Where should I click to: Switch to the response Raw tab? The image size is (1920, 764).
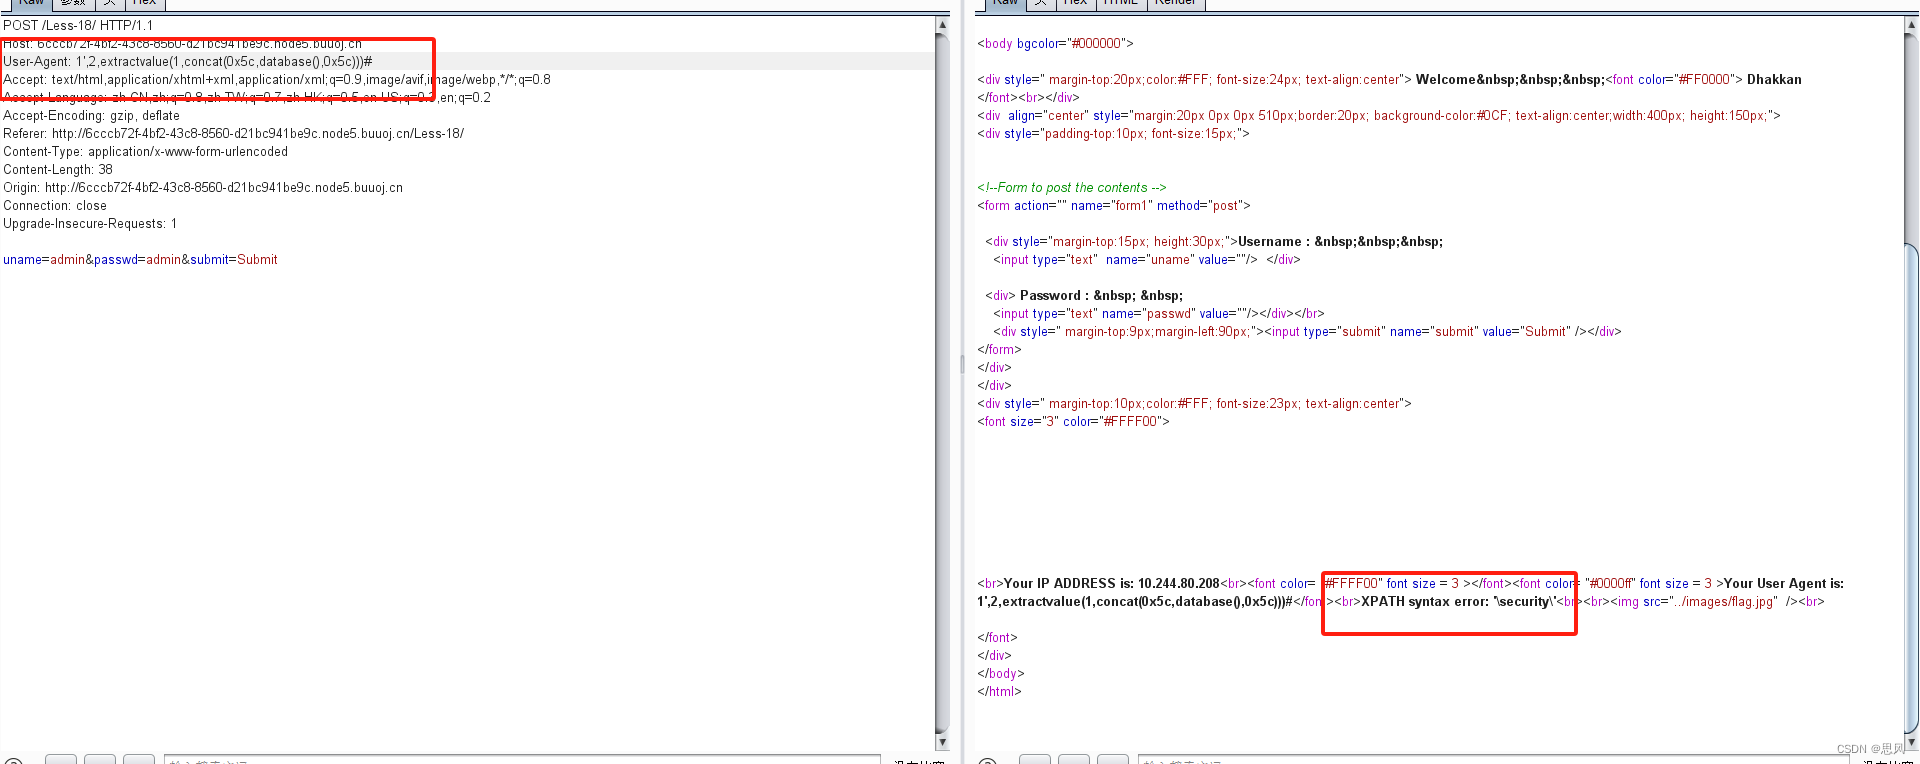point(1006,3)
